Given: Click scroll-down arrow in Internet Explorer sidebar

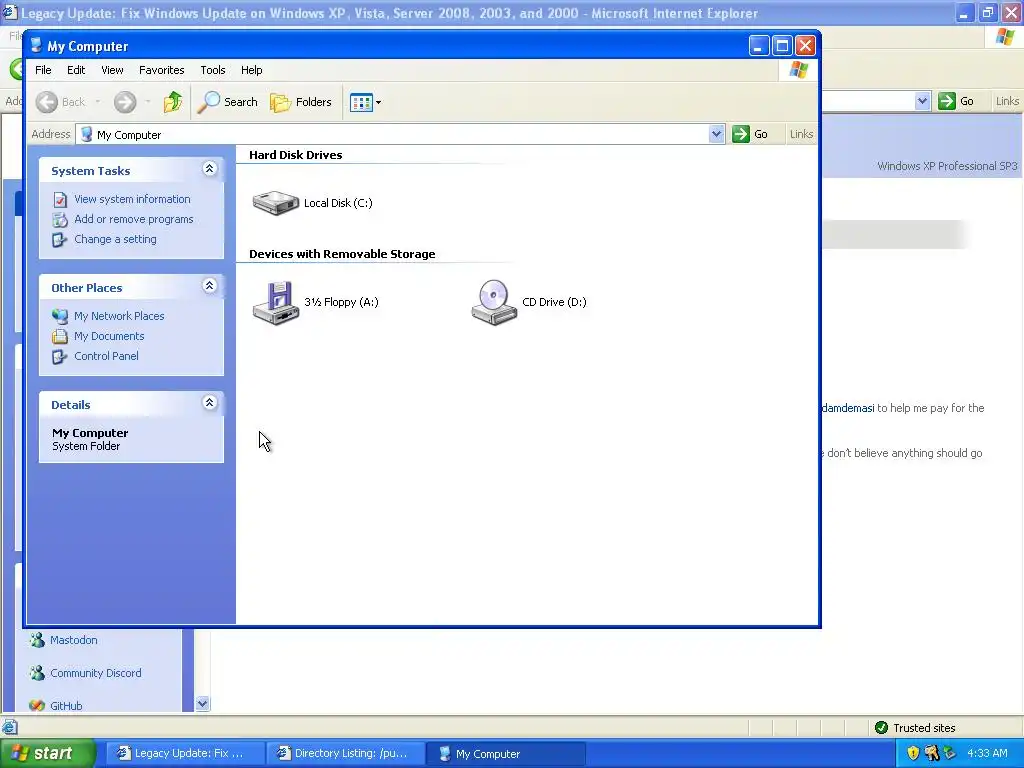Looking at the screenshot, I should 202,703.
